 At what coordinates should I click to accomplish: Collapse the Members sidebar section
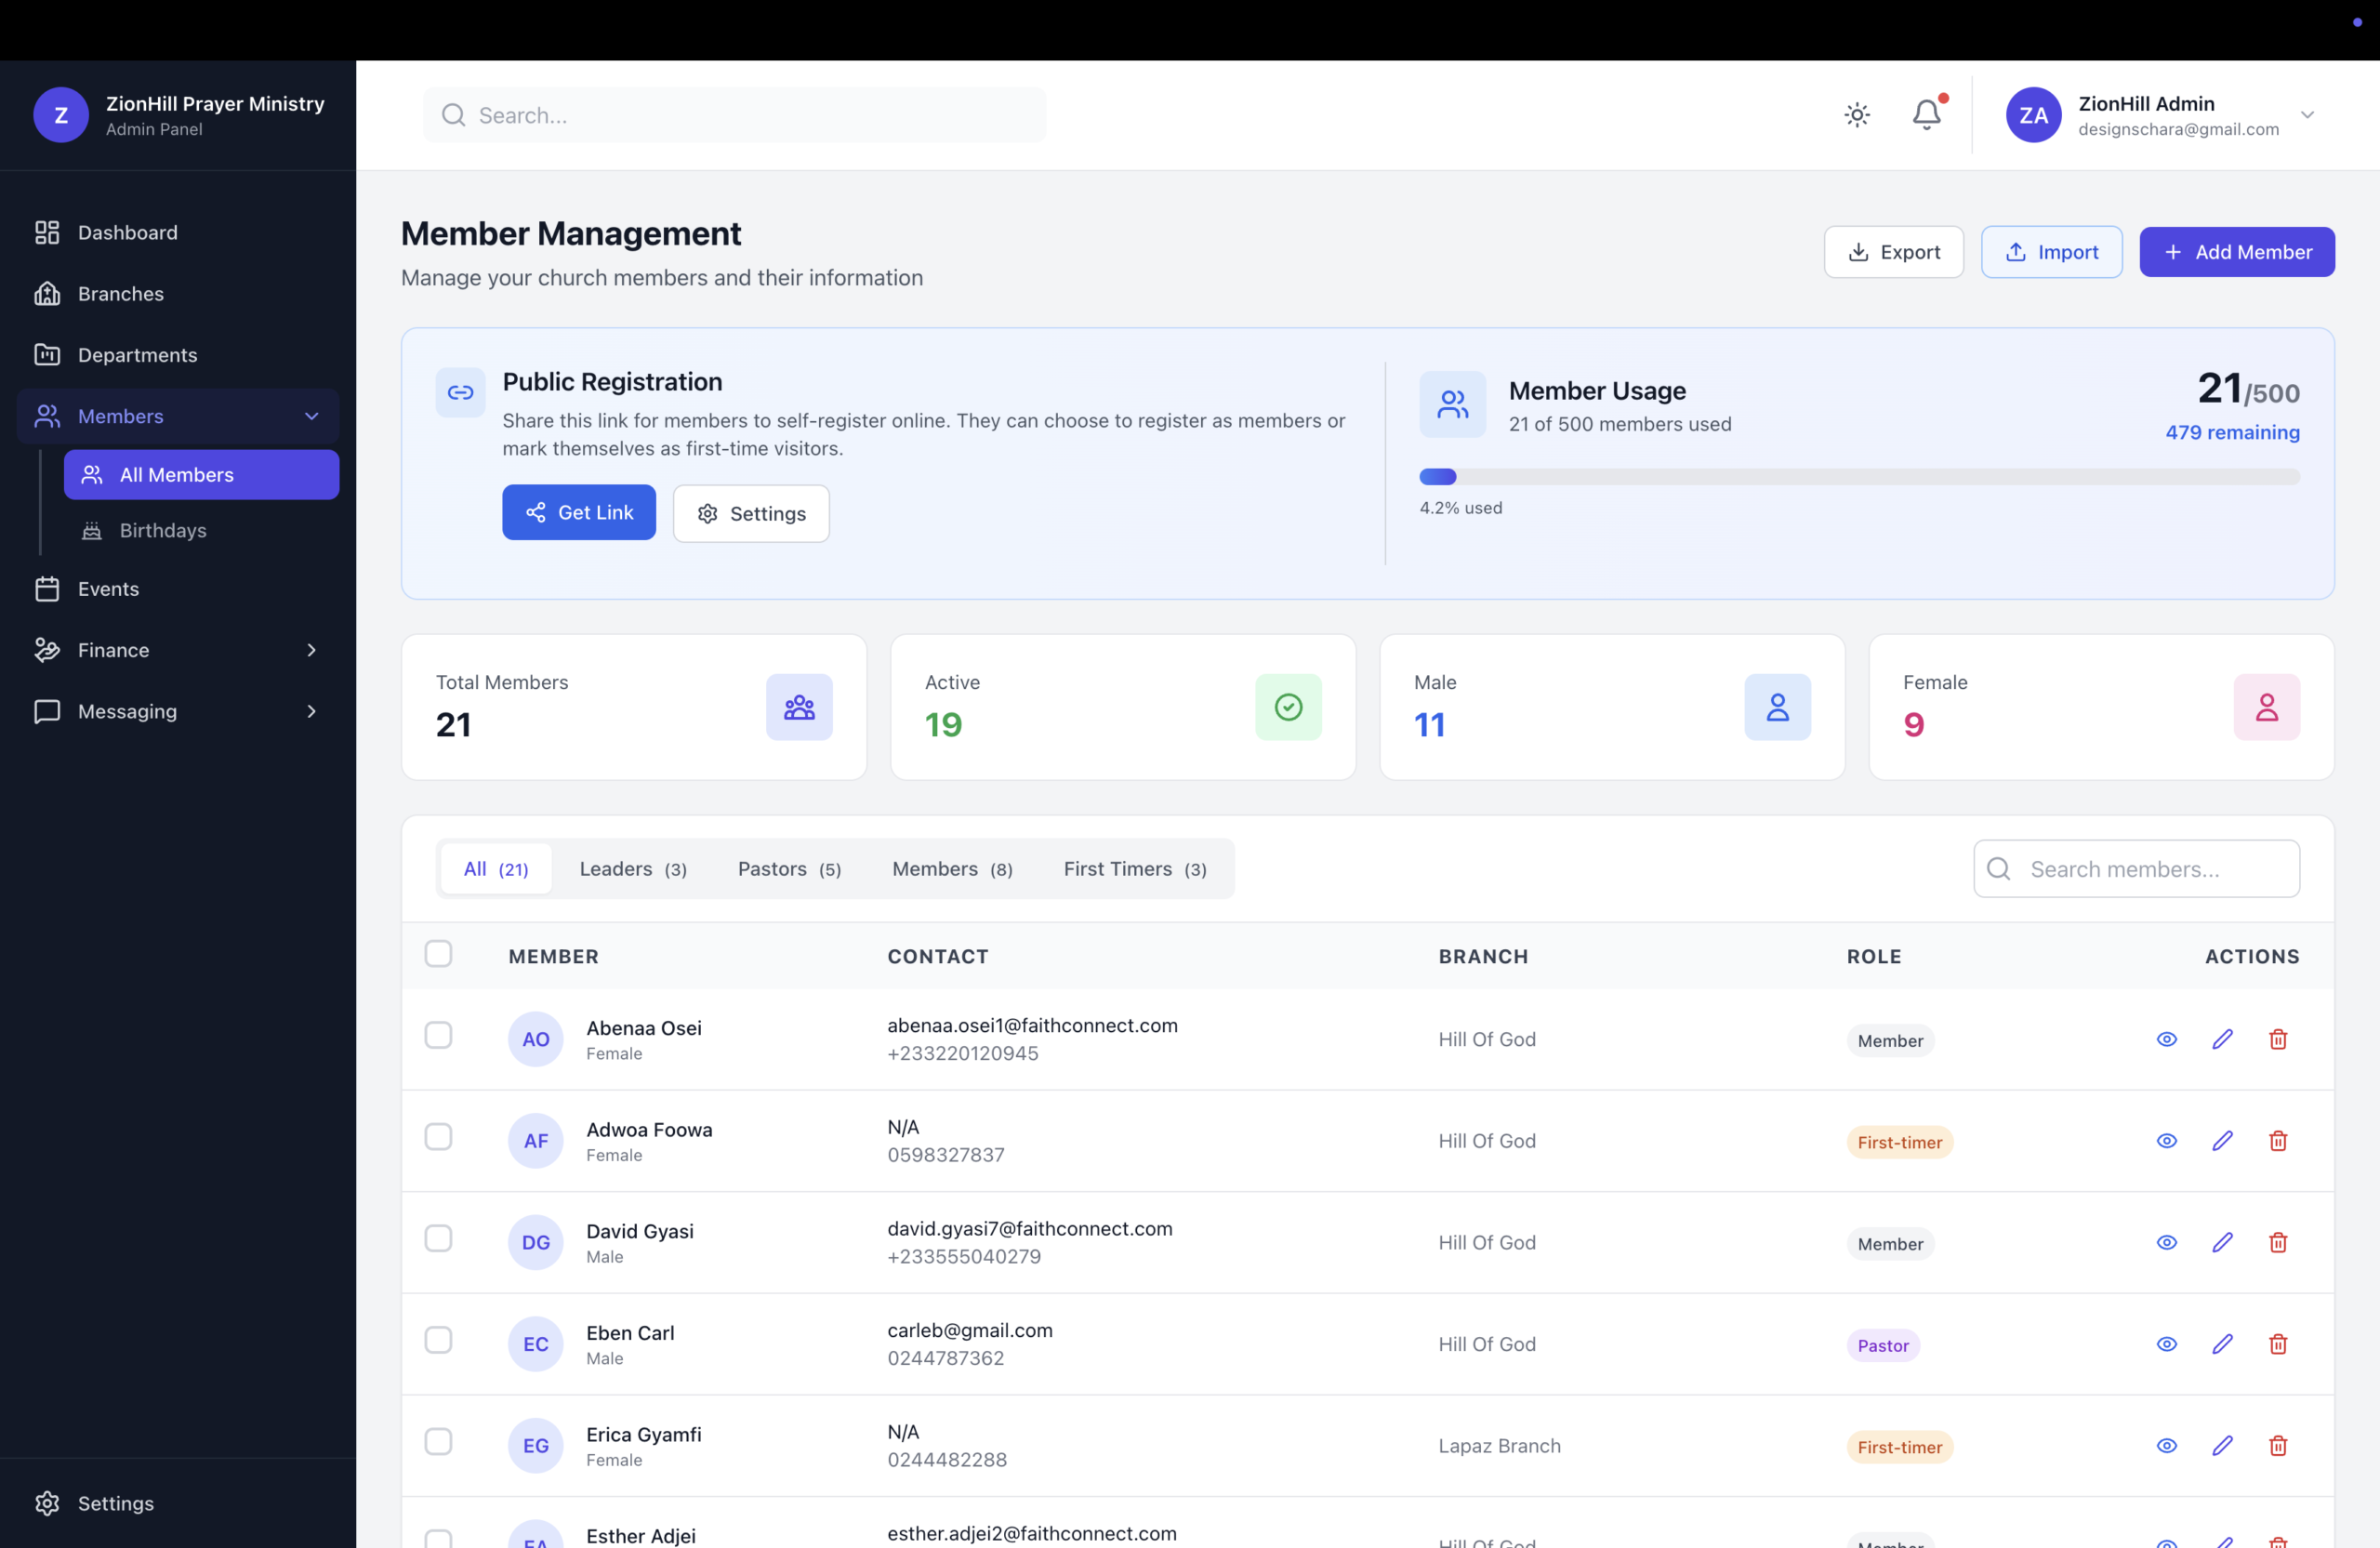[x=311, y=416]
